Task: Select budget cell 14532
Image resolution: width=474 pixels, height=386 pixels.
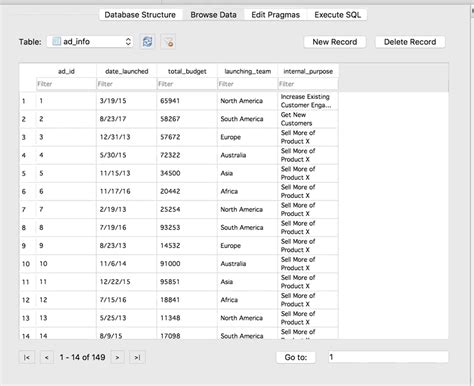Action: [187, 246]
